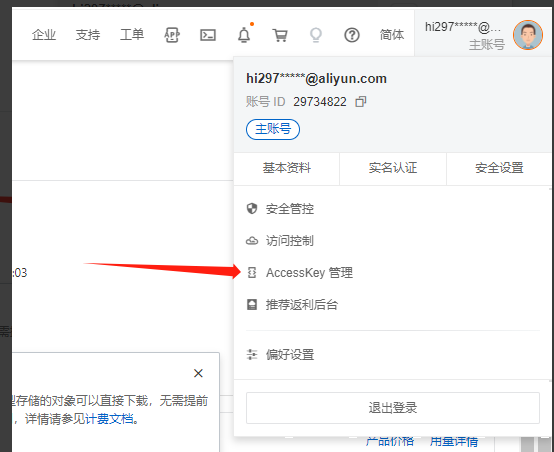Image resolution: width=554 pixels, height=452 pixels.
Task: Open notifications bell icon
Action: coord(244,35)
